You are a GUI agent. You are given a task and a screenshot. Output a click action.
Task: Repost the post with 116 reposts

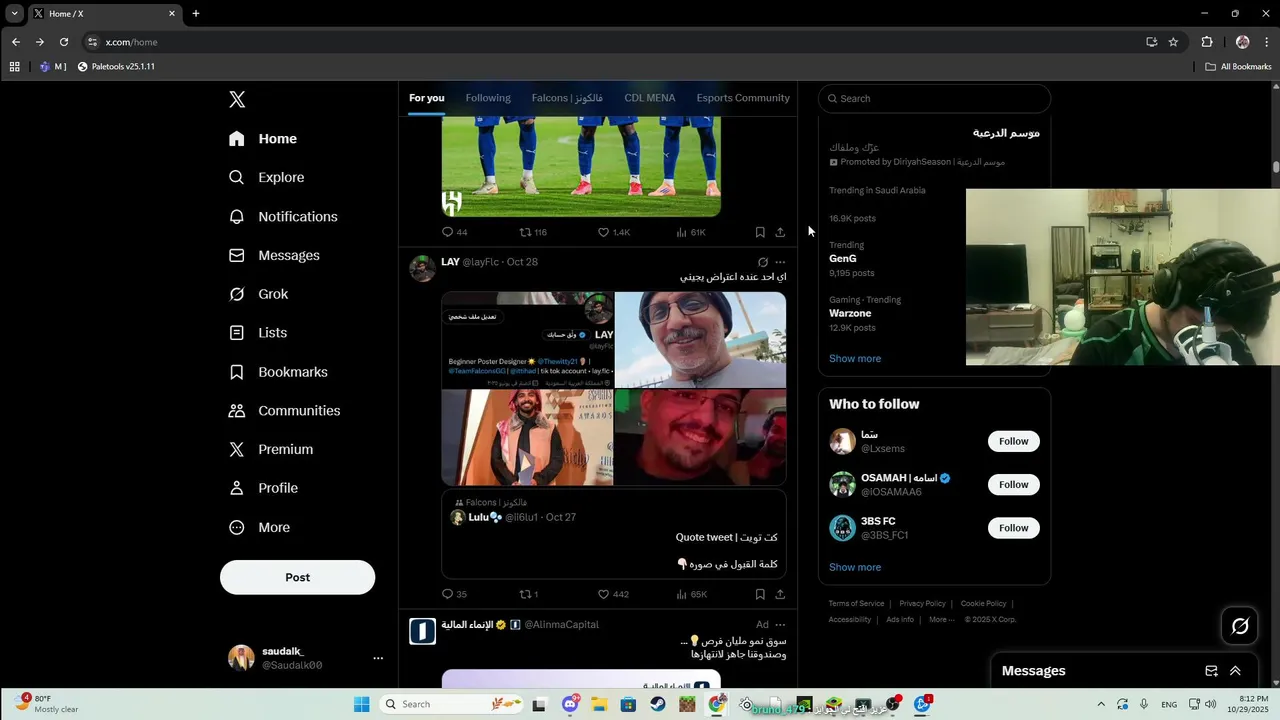click(x=533, y=232)
